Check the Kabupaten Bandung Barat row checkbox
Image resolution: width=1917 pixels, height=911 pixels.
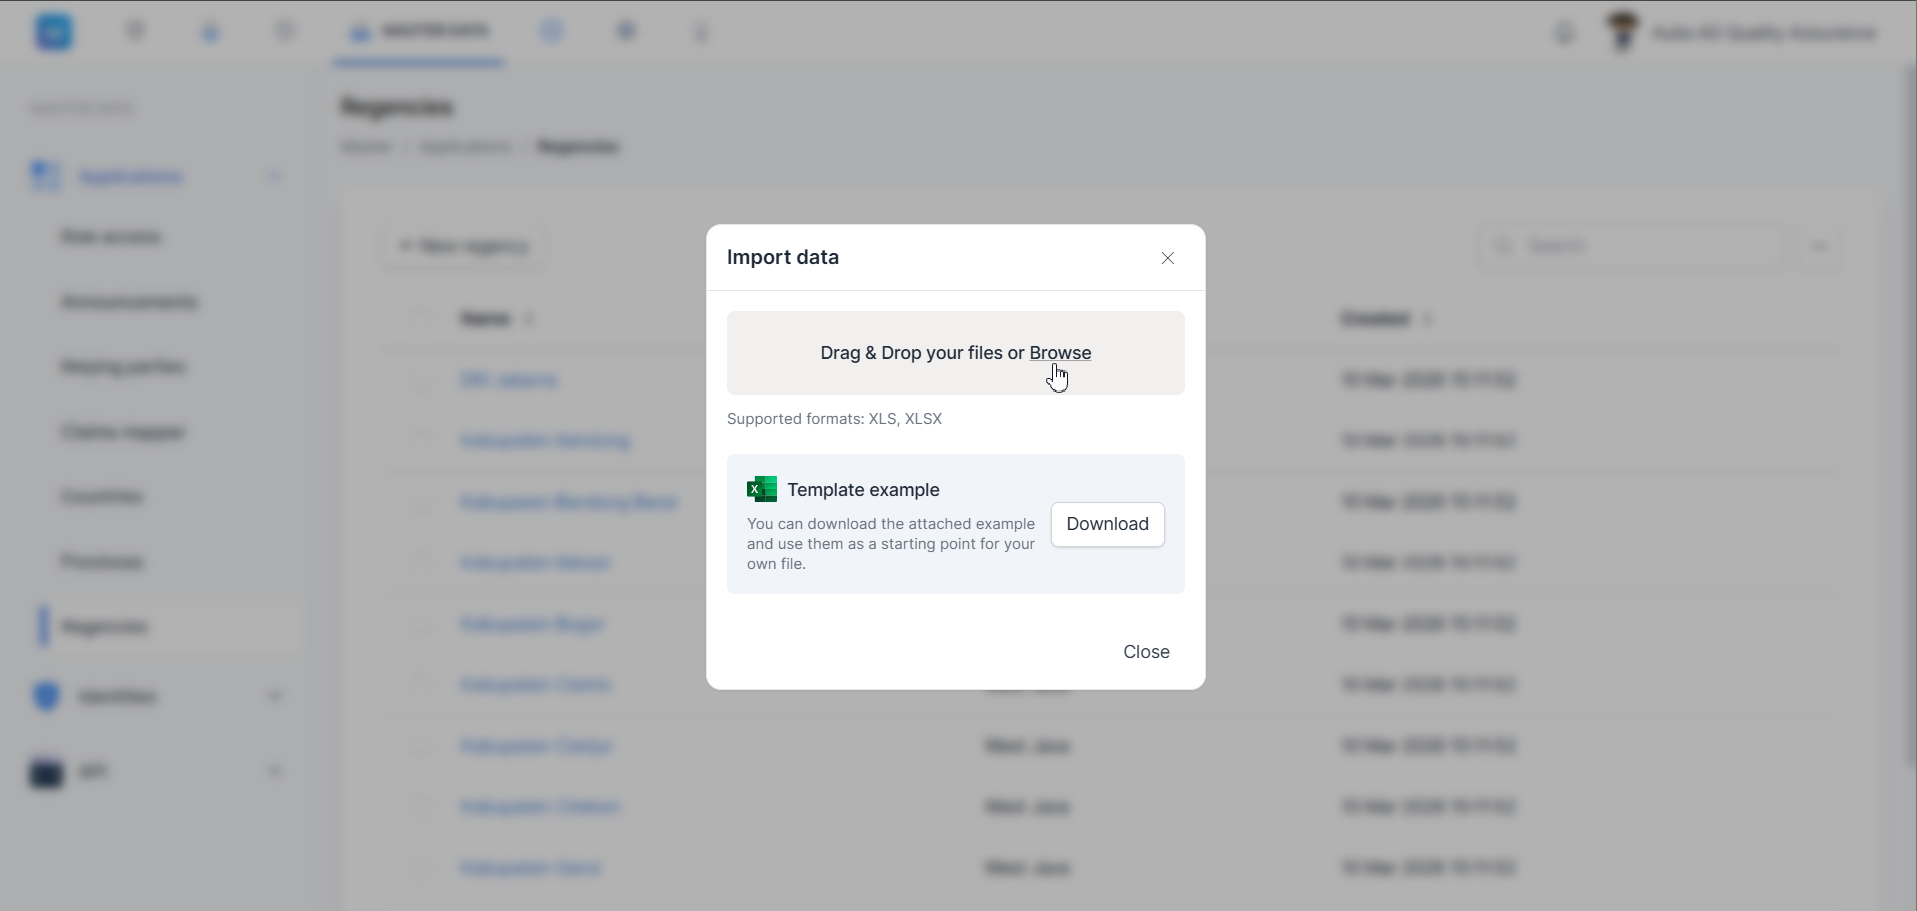420,502
